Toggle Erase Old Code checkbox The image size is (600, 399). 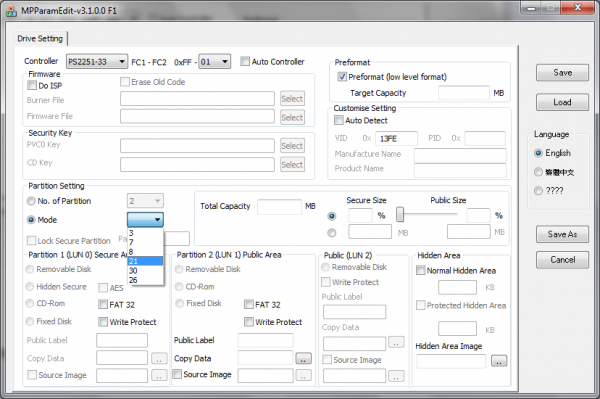pos(125,81)
